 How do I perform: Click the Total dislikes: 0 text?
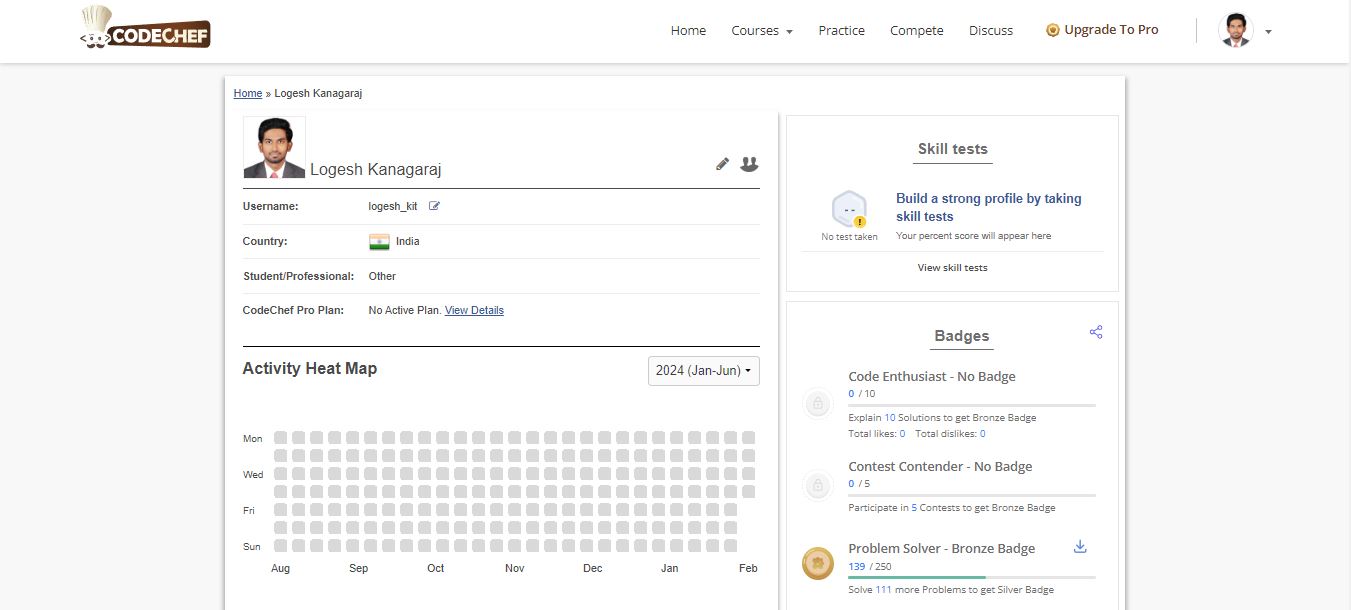(950, 434)
